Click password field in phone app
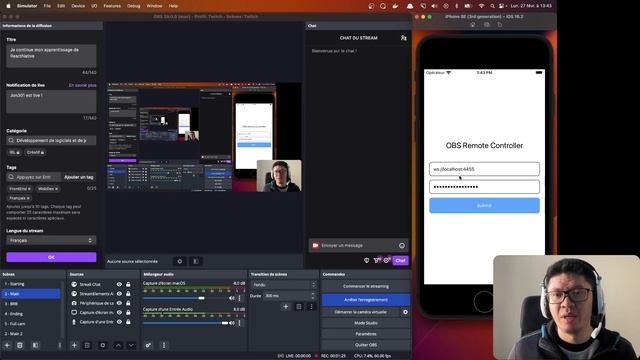Viewport: 640px width, 360px height. point(484,187)
